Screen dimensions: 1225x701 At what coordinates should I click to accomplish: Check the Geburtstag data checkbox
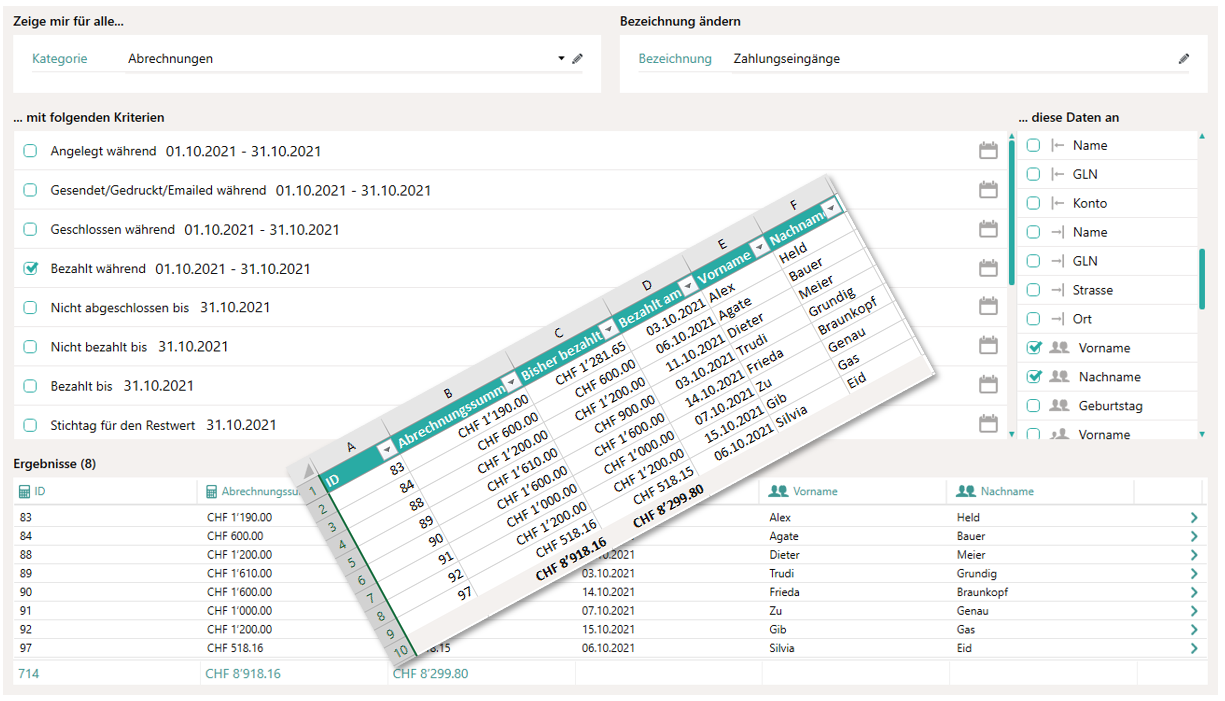point(1034,406)
